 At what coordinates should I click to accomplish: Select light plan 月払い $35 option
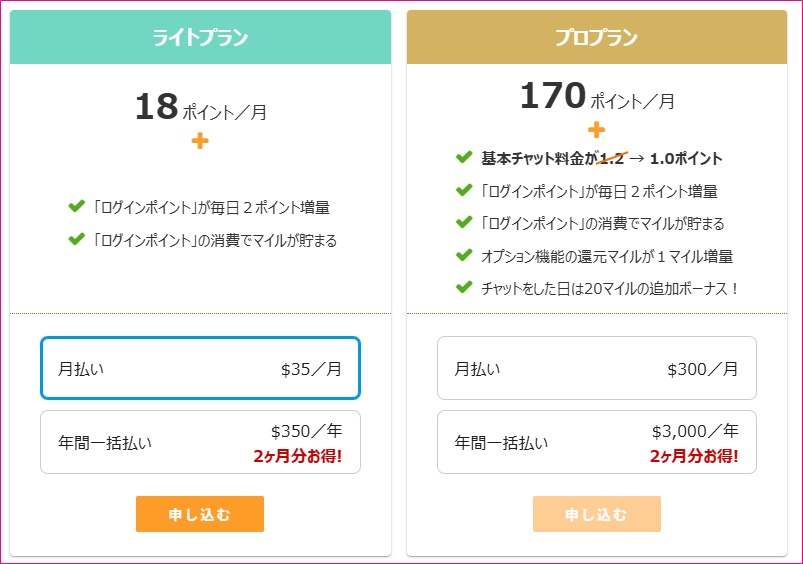(200, 368)
